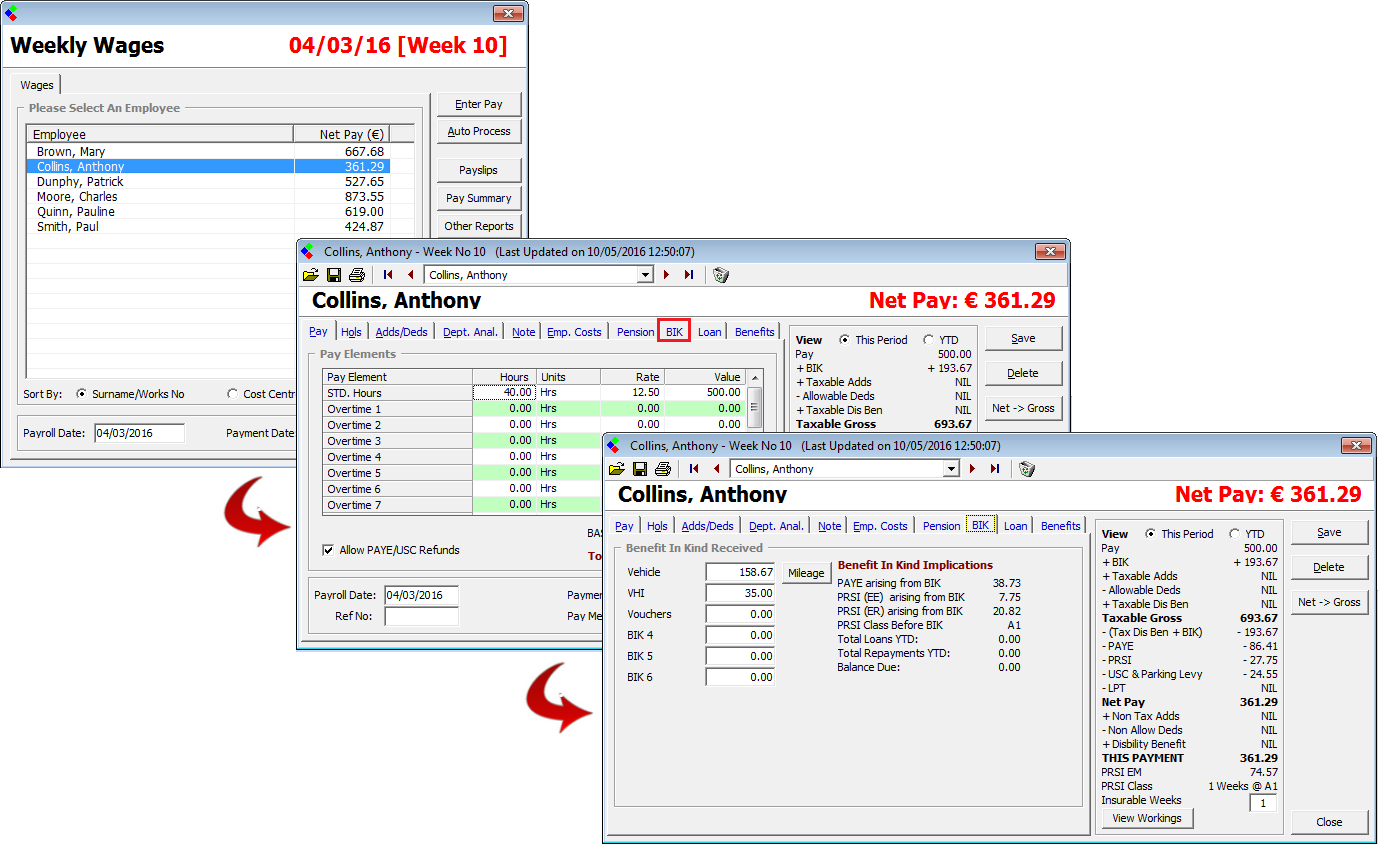This screenshot has width=1379, height=847.
Task: Toggle the Allow PAYE/USC Refunds checkbox
Action: 328,550
